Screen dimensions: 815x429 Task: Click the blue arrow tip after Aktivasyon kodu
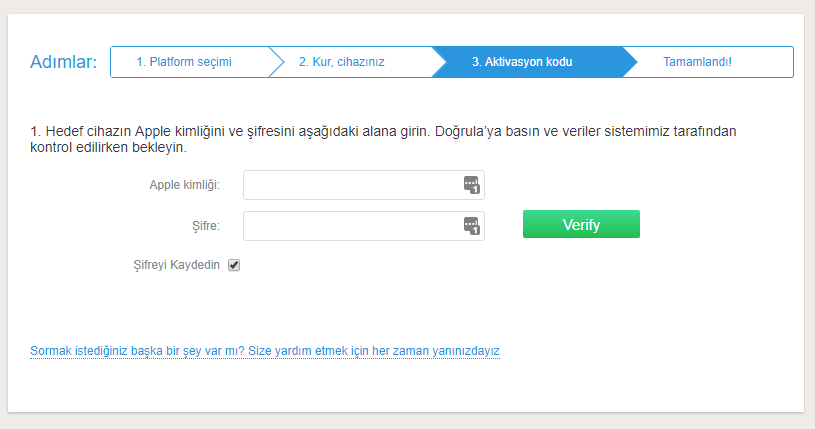point(628,62)
